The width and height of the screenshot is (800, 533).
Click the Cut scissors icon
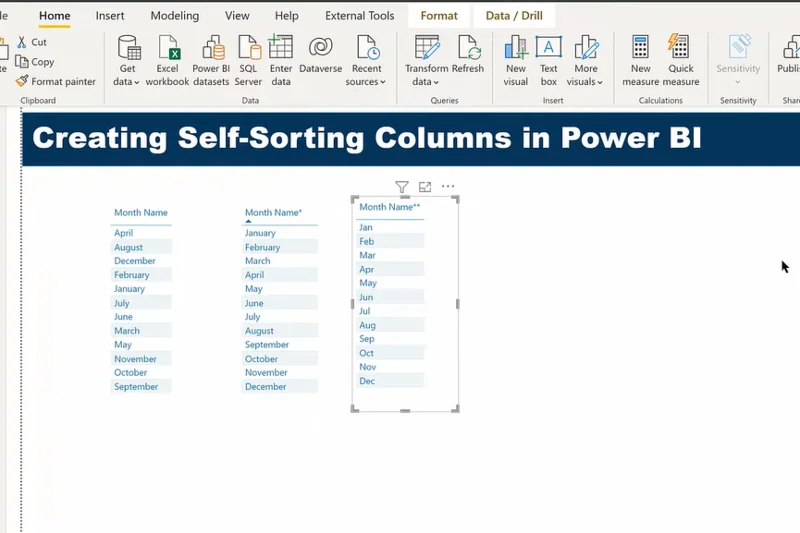[x=22, y=42]
